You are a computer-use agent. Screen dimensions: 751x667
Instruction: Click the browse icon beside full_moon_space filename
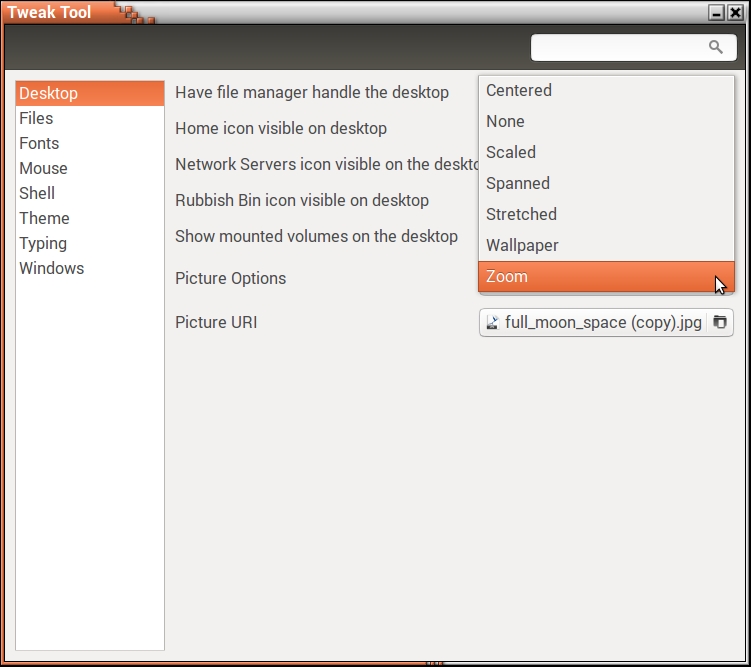[x=719, y=322]
